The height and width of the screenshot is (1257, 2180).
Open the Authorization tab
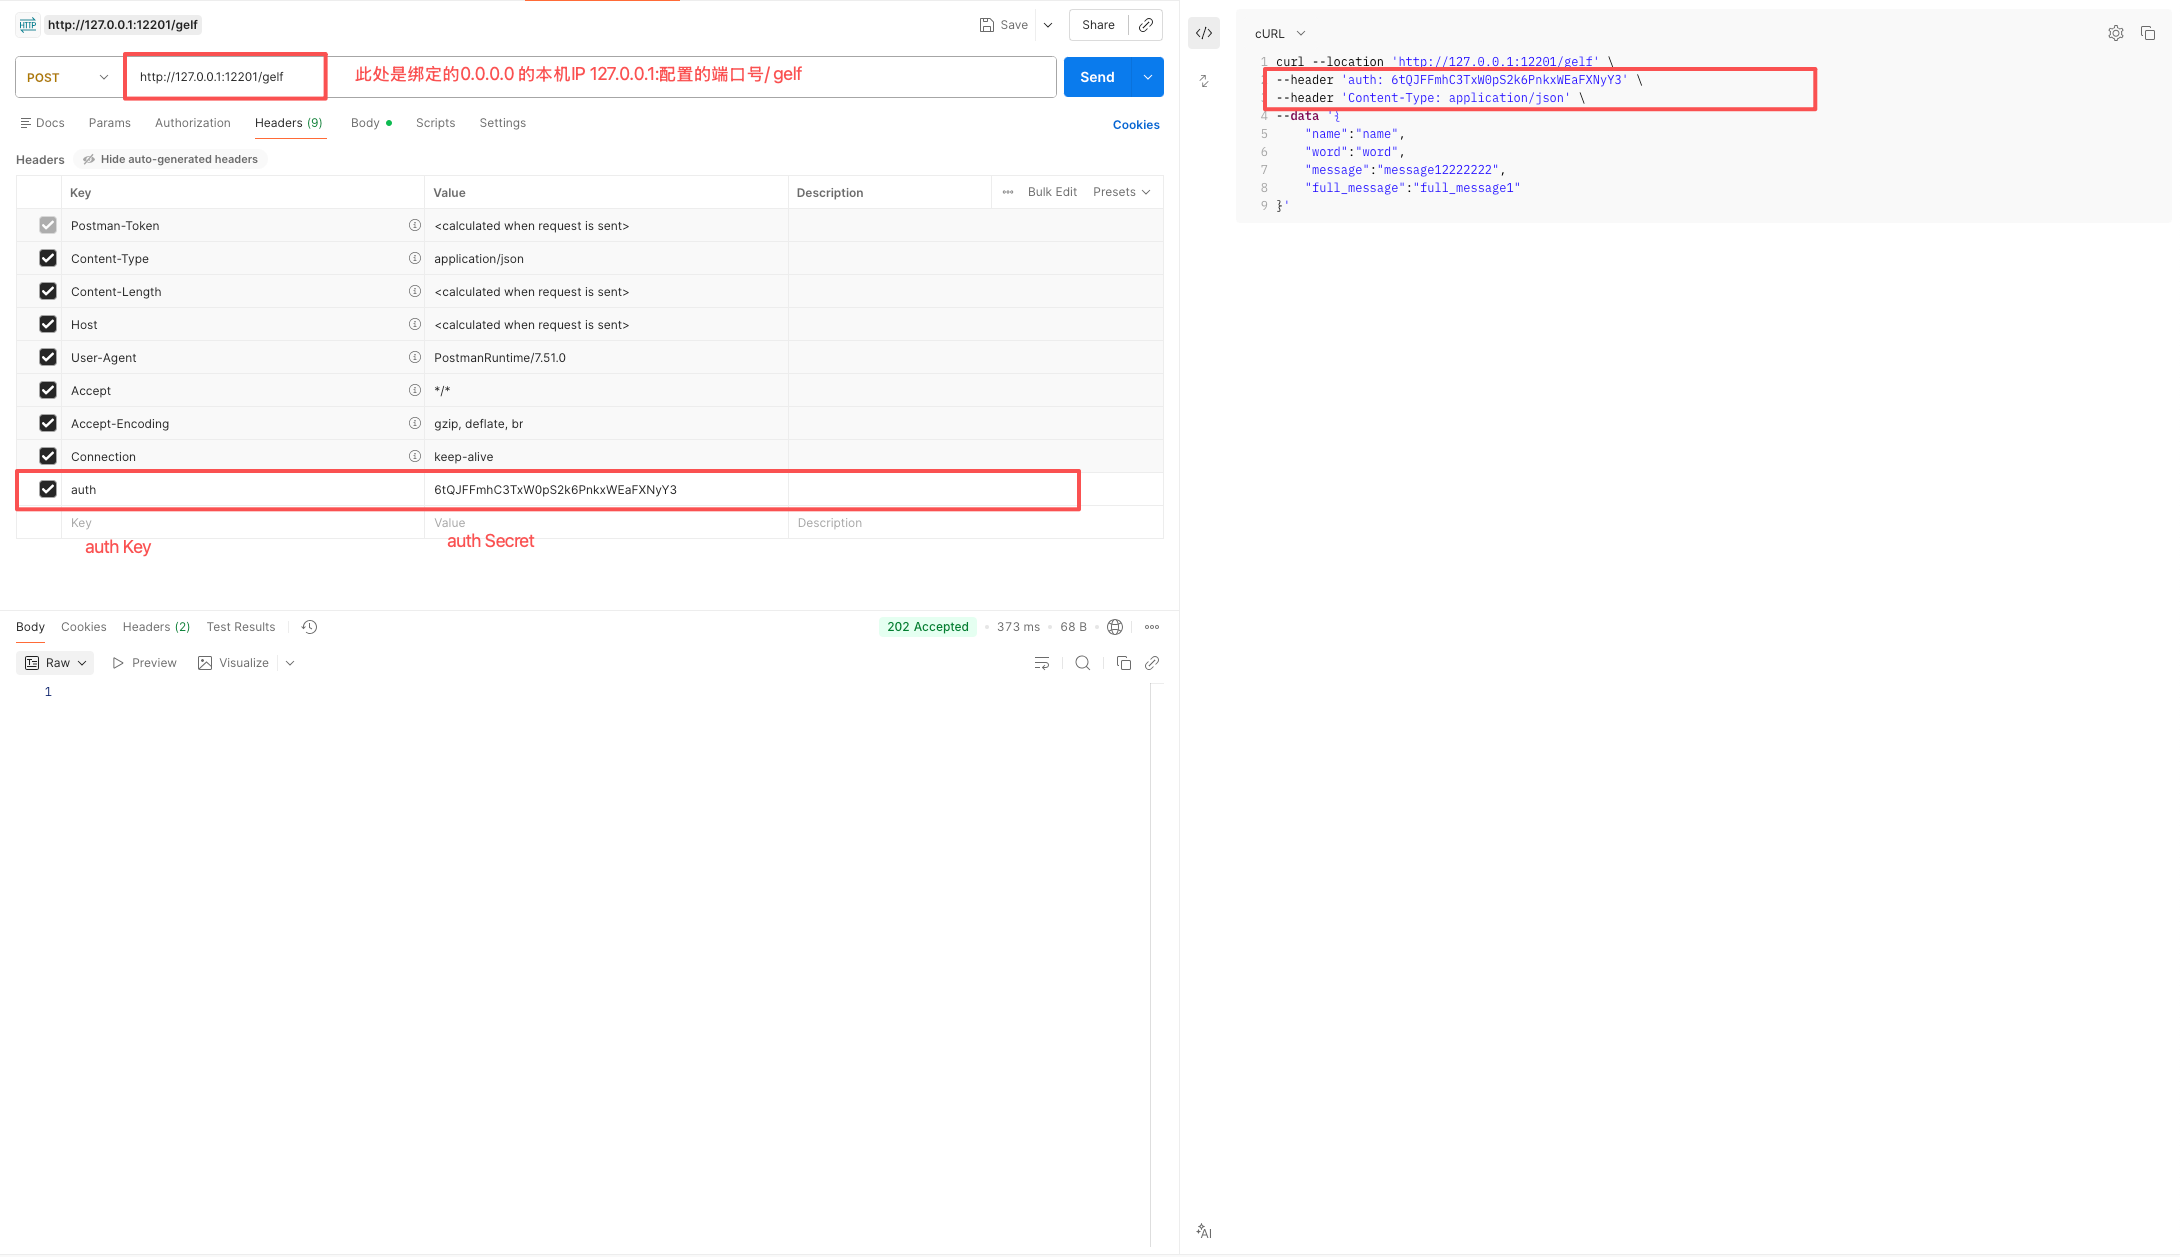[x=192, y=123]
